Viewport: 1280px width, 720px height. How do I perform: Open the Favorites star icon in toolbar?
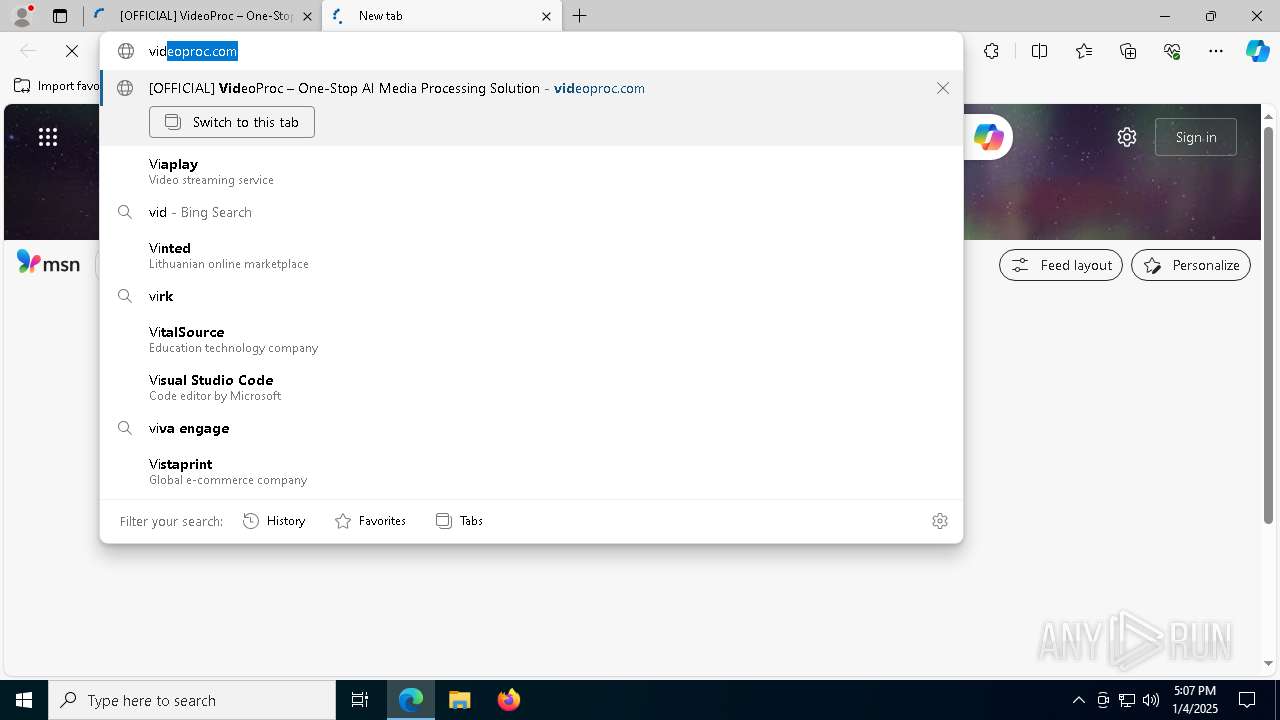coord(1084,51)
